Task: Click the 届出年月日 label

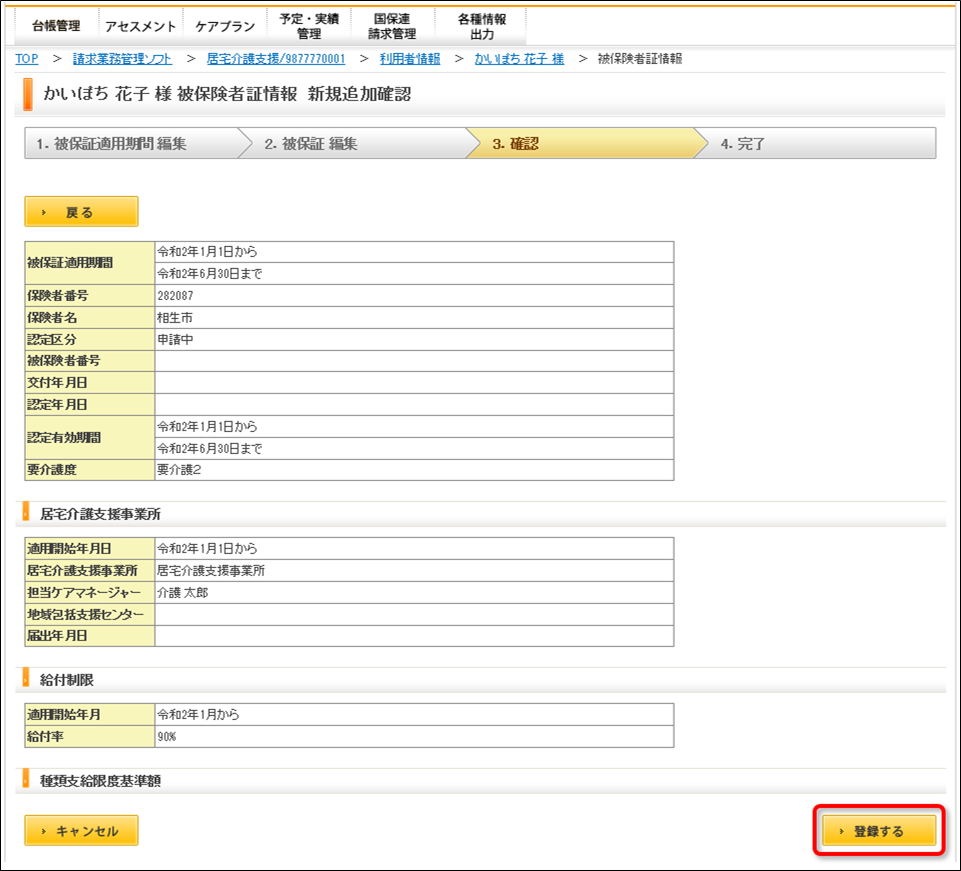Action: click(89, 636)
